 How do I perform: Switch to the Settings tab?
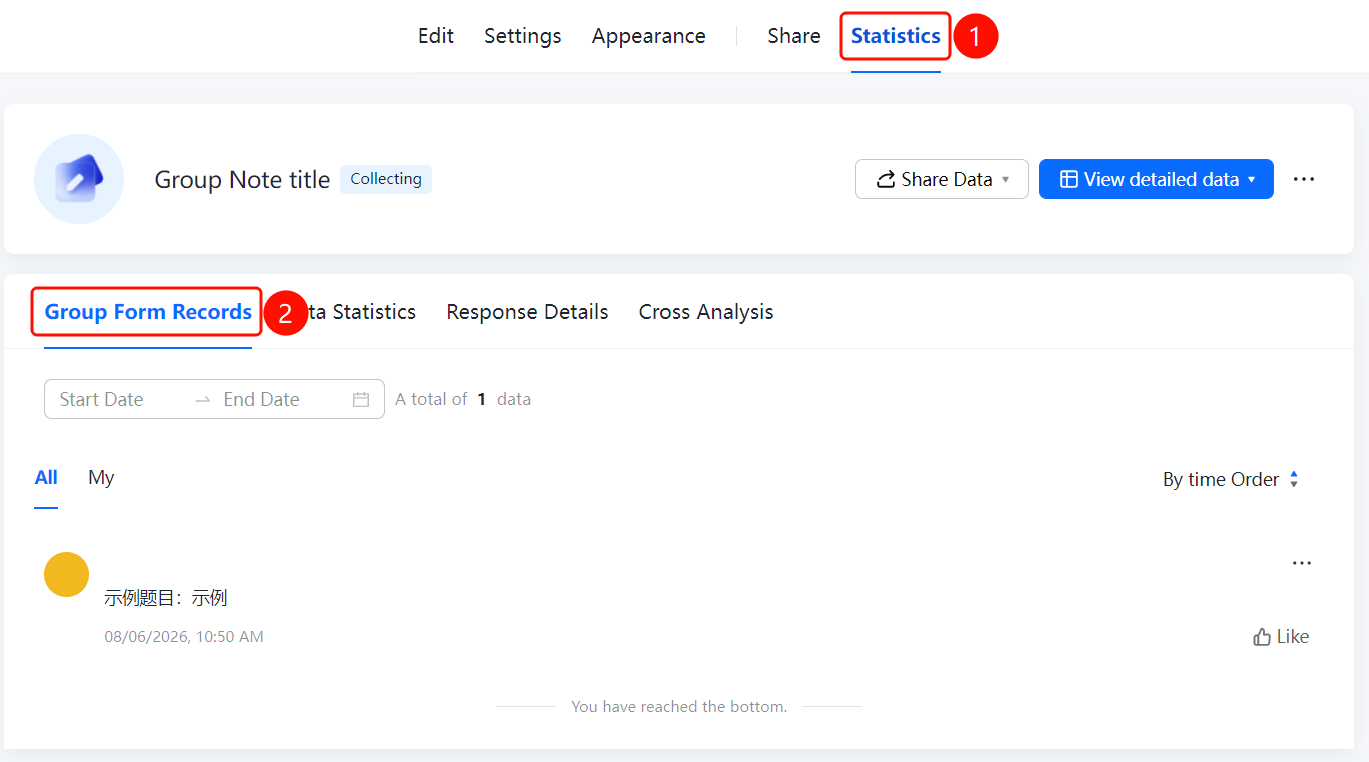tap(523, 36)
